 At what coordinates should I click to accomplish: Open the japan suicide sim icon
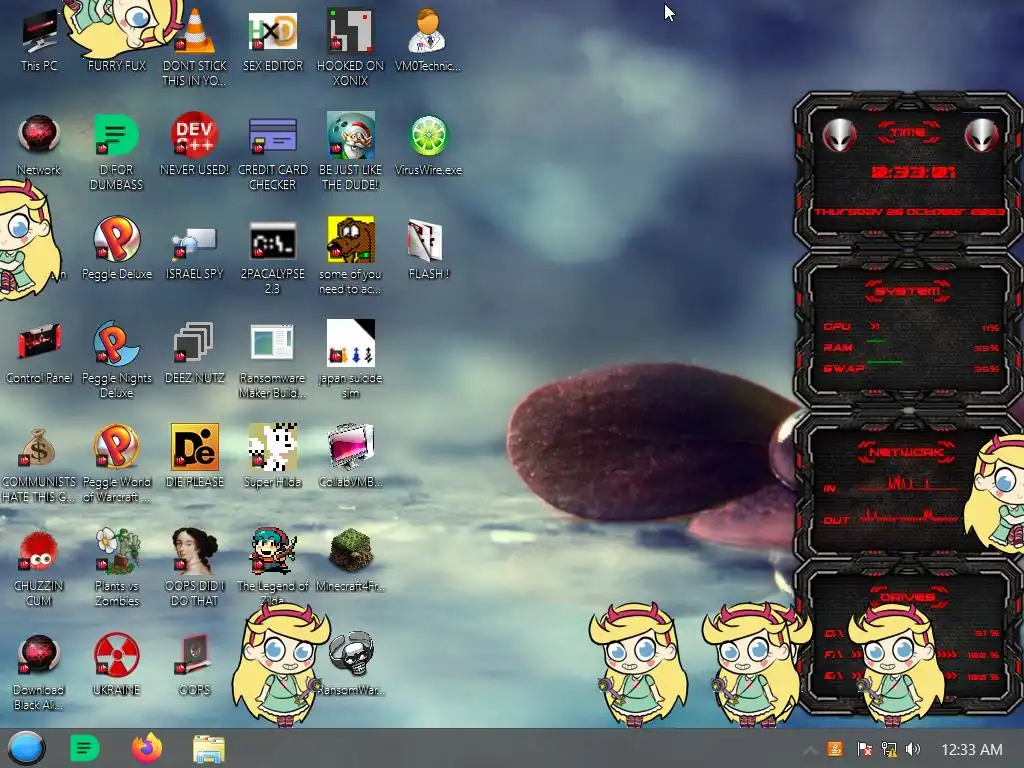tap(350, 359)
